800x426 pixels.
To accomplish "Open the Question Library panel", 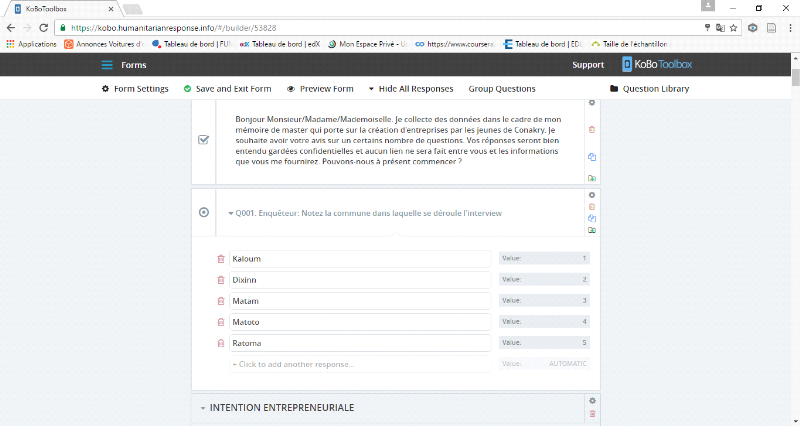I will (x=649, y=89).
